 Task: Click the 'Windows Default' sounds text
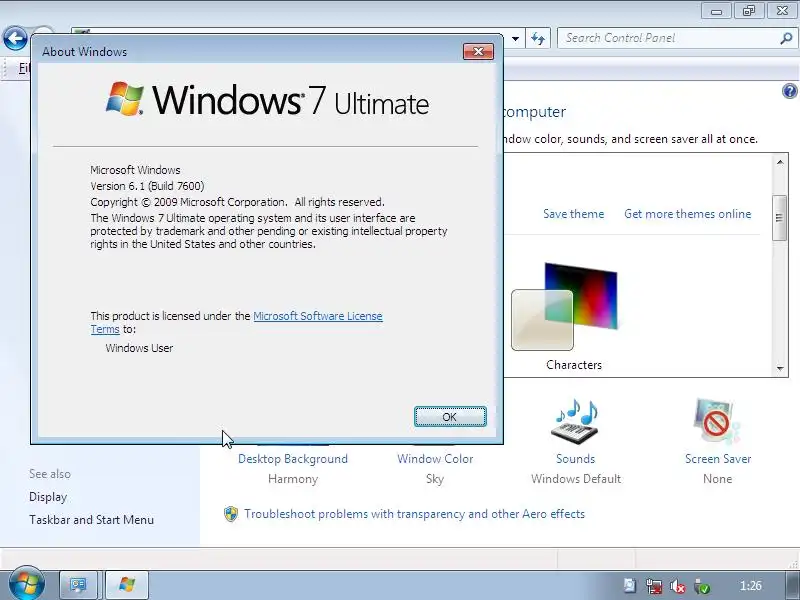pos(576,479)
